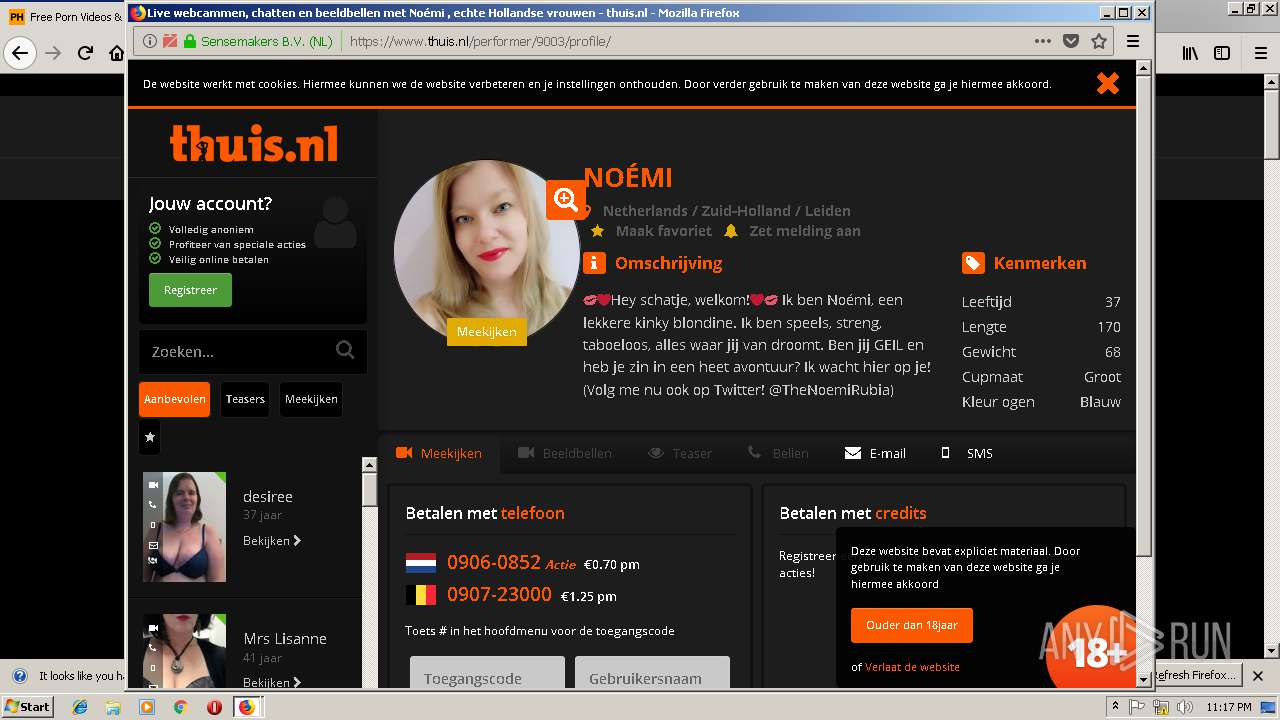This screenshot has width=1280, height=720.
Task: Bookmark this page with the star icon
Action: click(1099, 41)
